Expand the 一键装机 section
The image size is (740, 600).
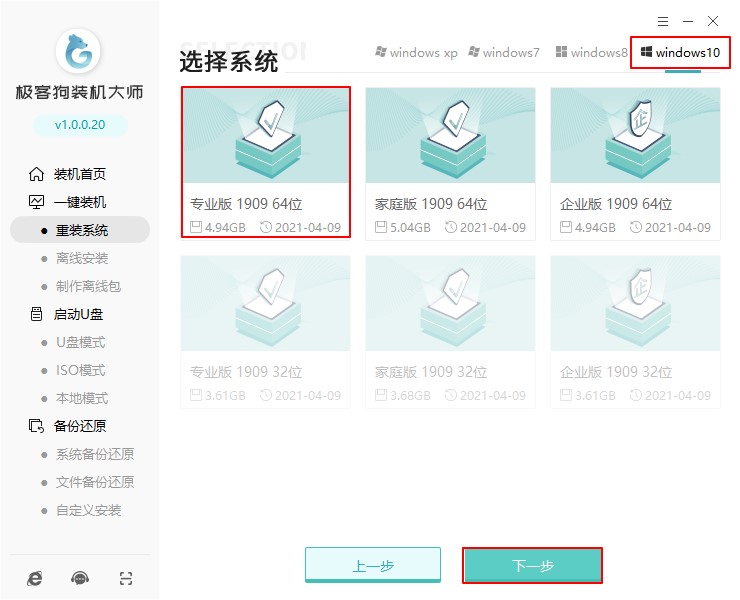(79, 202)
